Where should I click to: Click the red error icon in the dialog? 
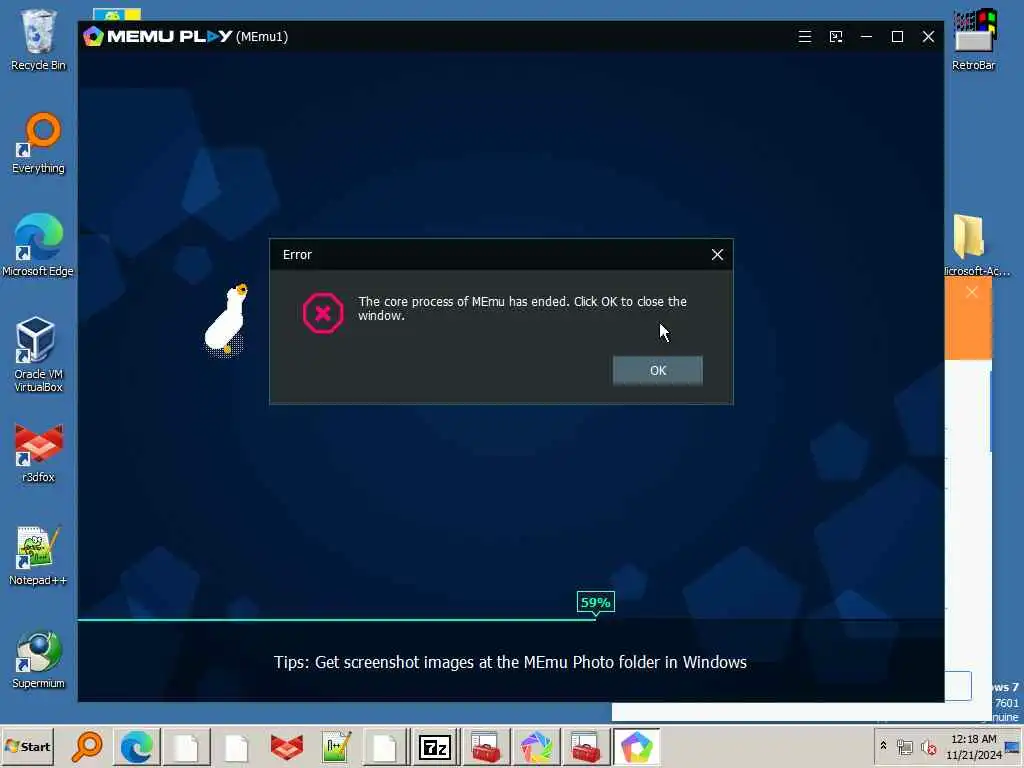click(323, 313)
